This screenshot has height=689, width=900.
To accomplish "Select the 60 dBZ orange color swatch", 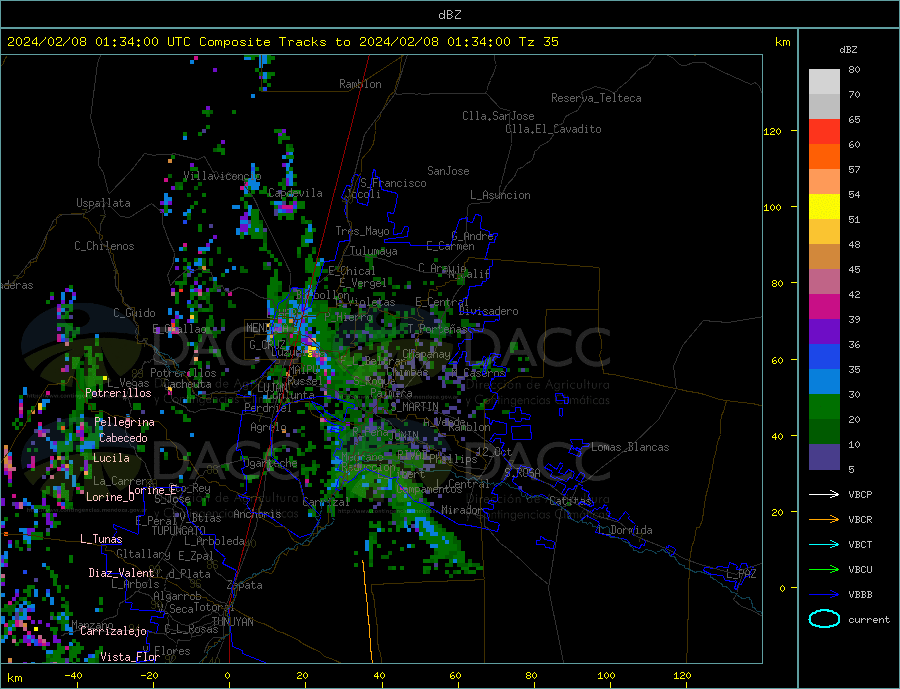I will point(824,156).
